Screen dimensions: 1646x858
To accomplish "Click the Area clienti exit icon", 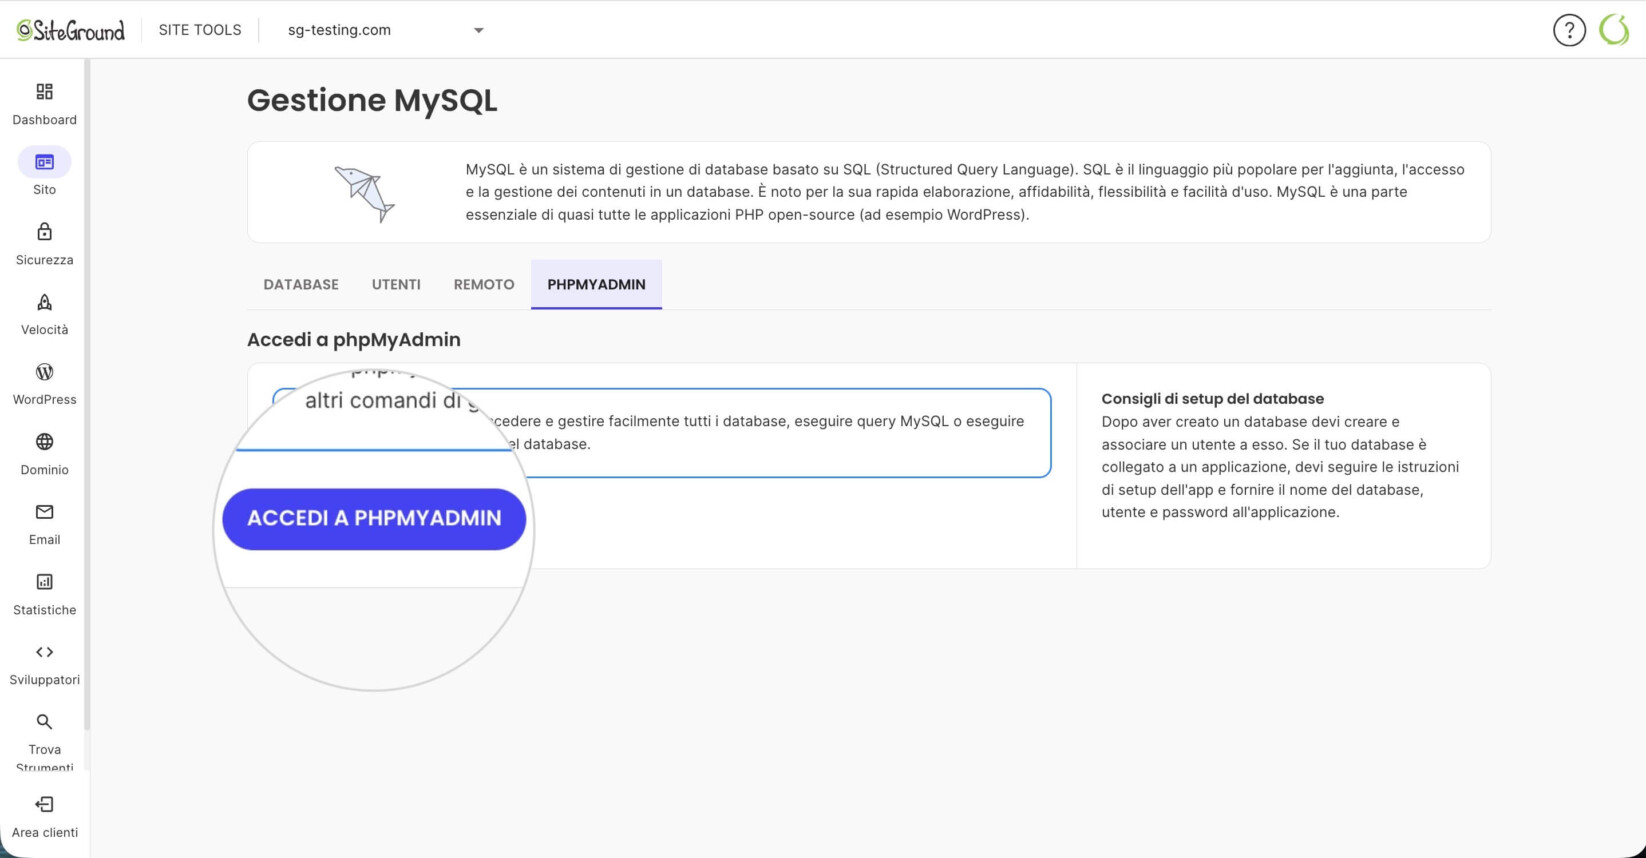I will point(44,805).
